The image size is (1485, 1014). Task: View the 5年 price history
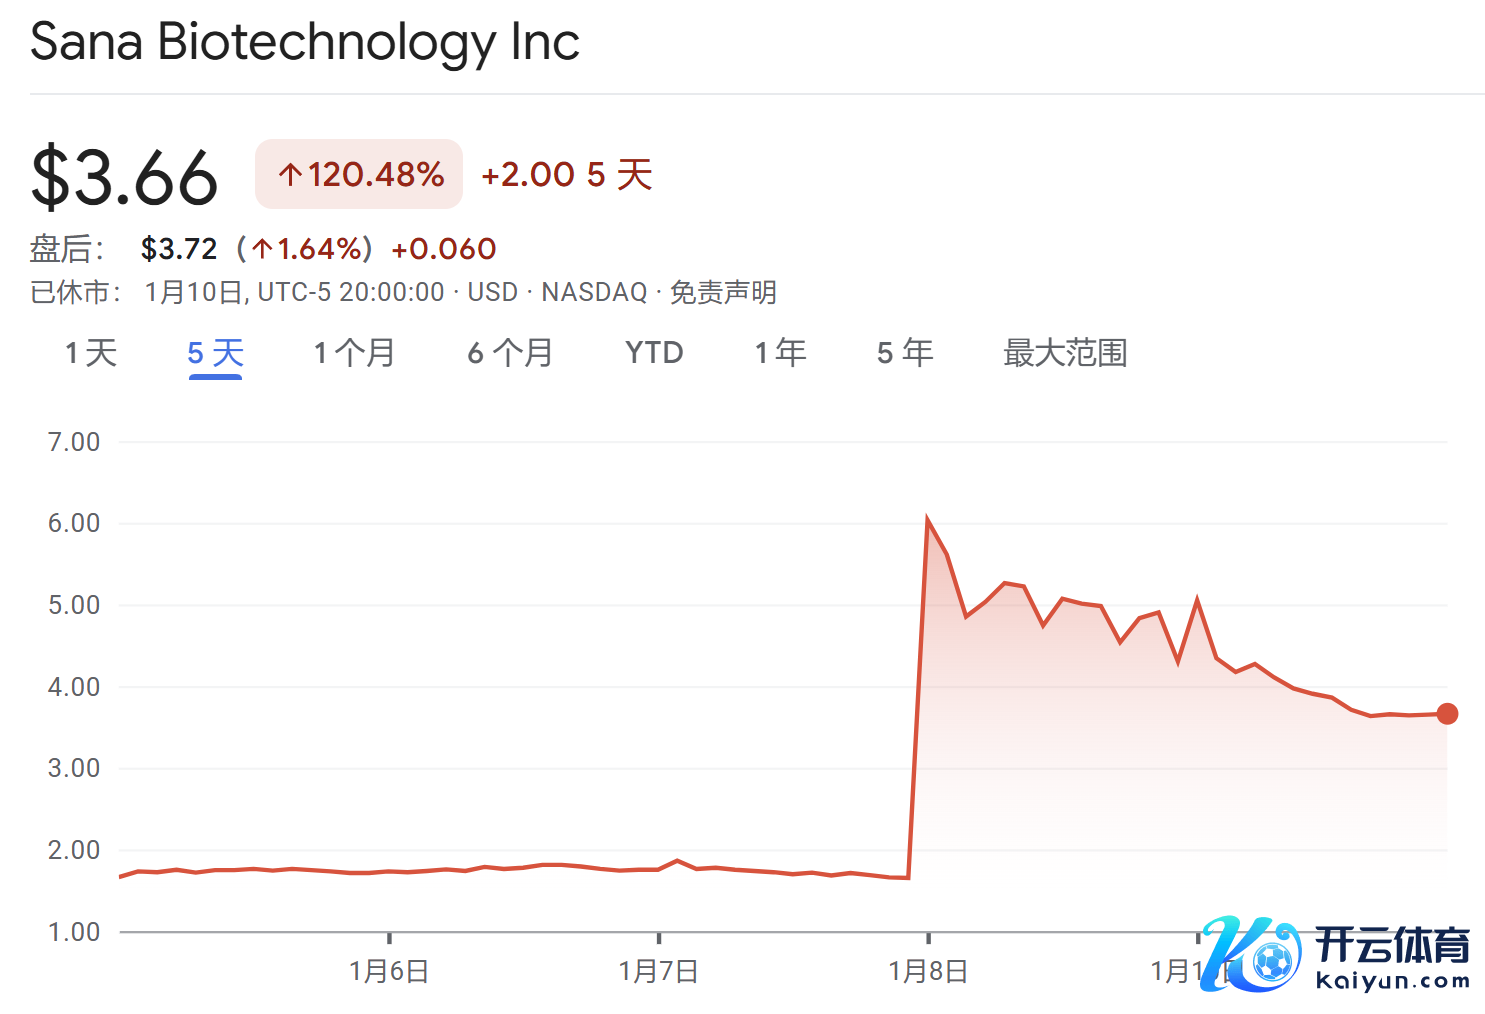point(905,353)
